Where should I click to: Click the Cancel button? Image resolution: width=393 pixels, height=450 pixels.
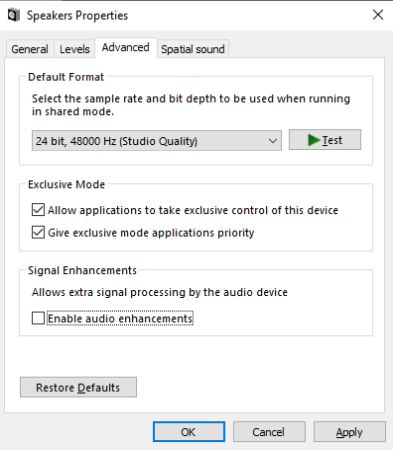point(269,432)
